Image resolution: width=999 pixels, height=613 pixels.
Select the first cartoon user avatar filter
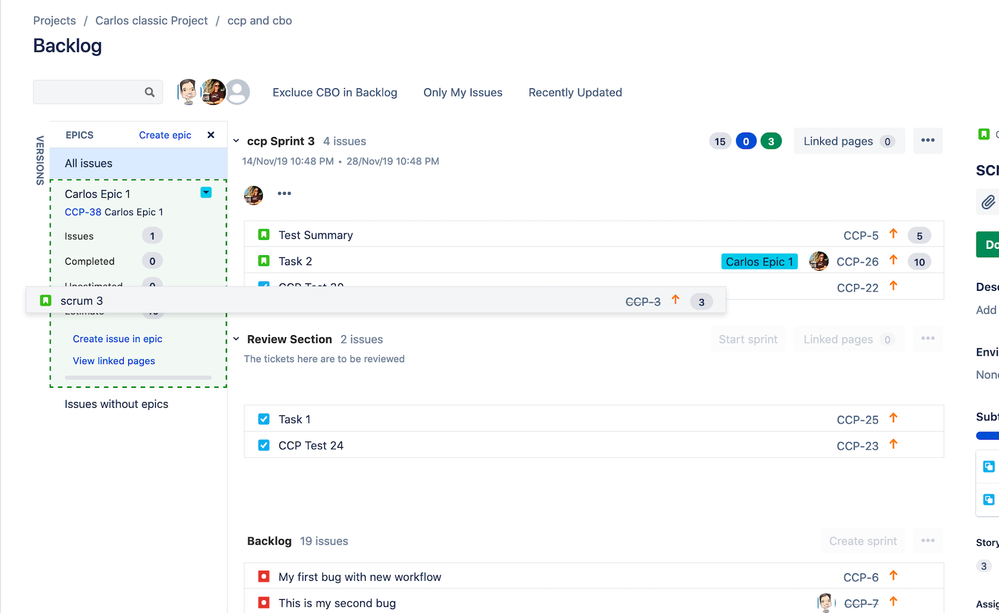coord(187,92)
